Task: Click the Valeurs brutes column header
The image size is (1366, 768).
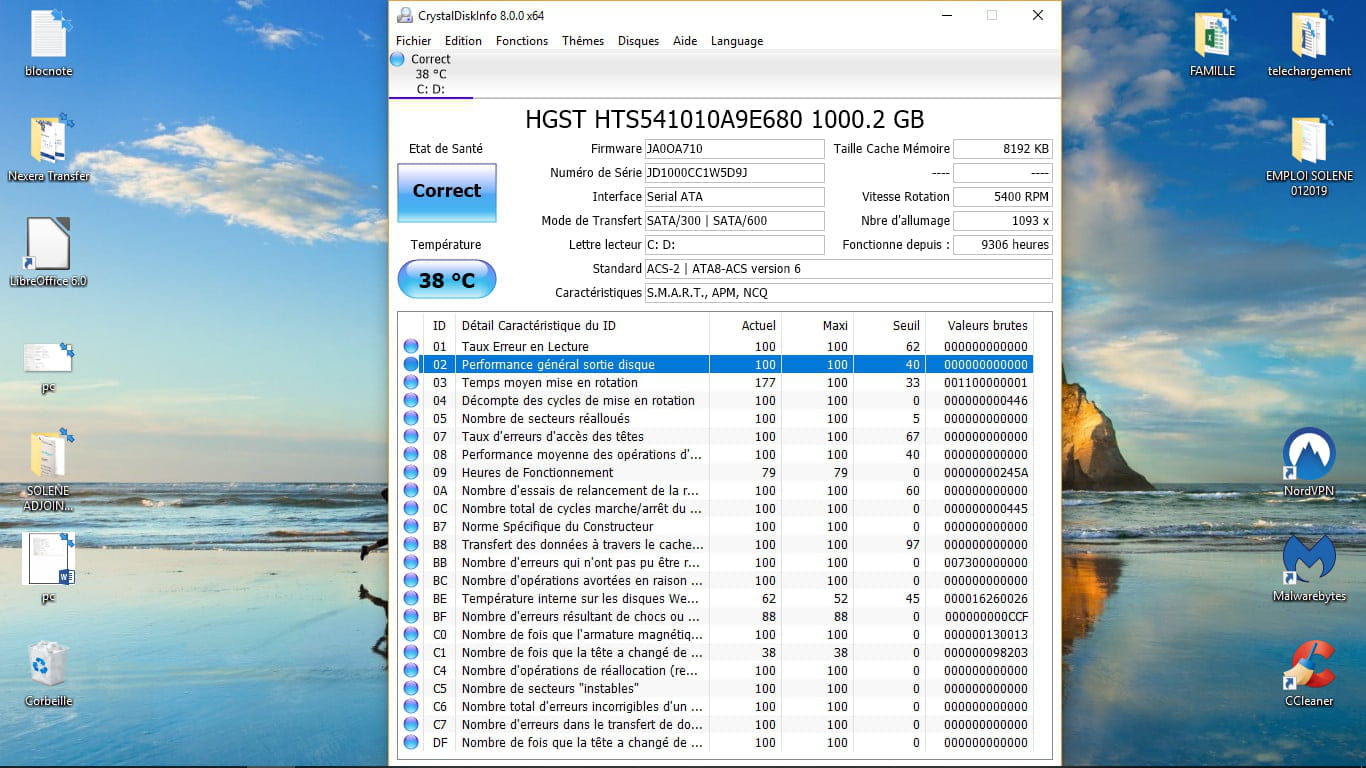Action: tap(987, 326)
